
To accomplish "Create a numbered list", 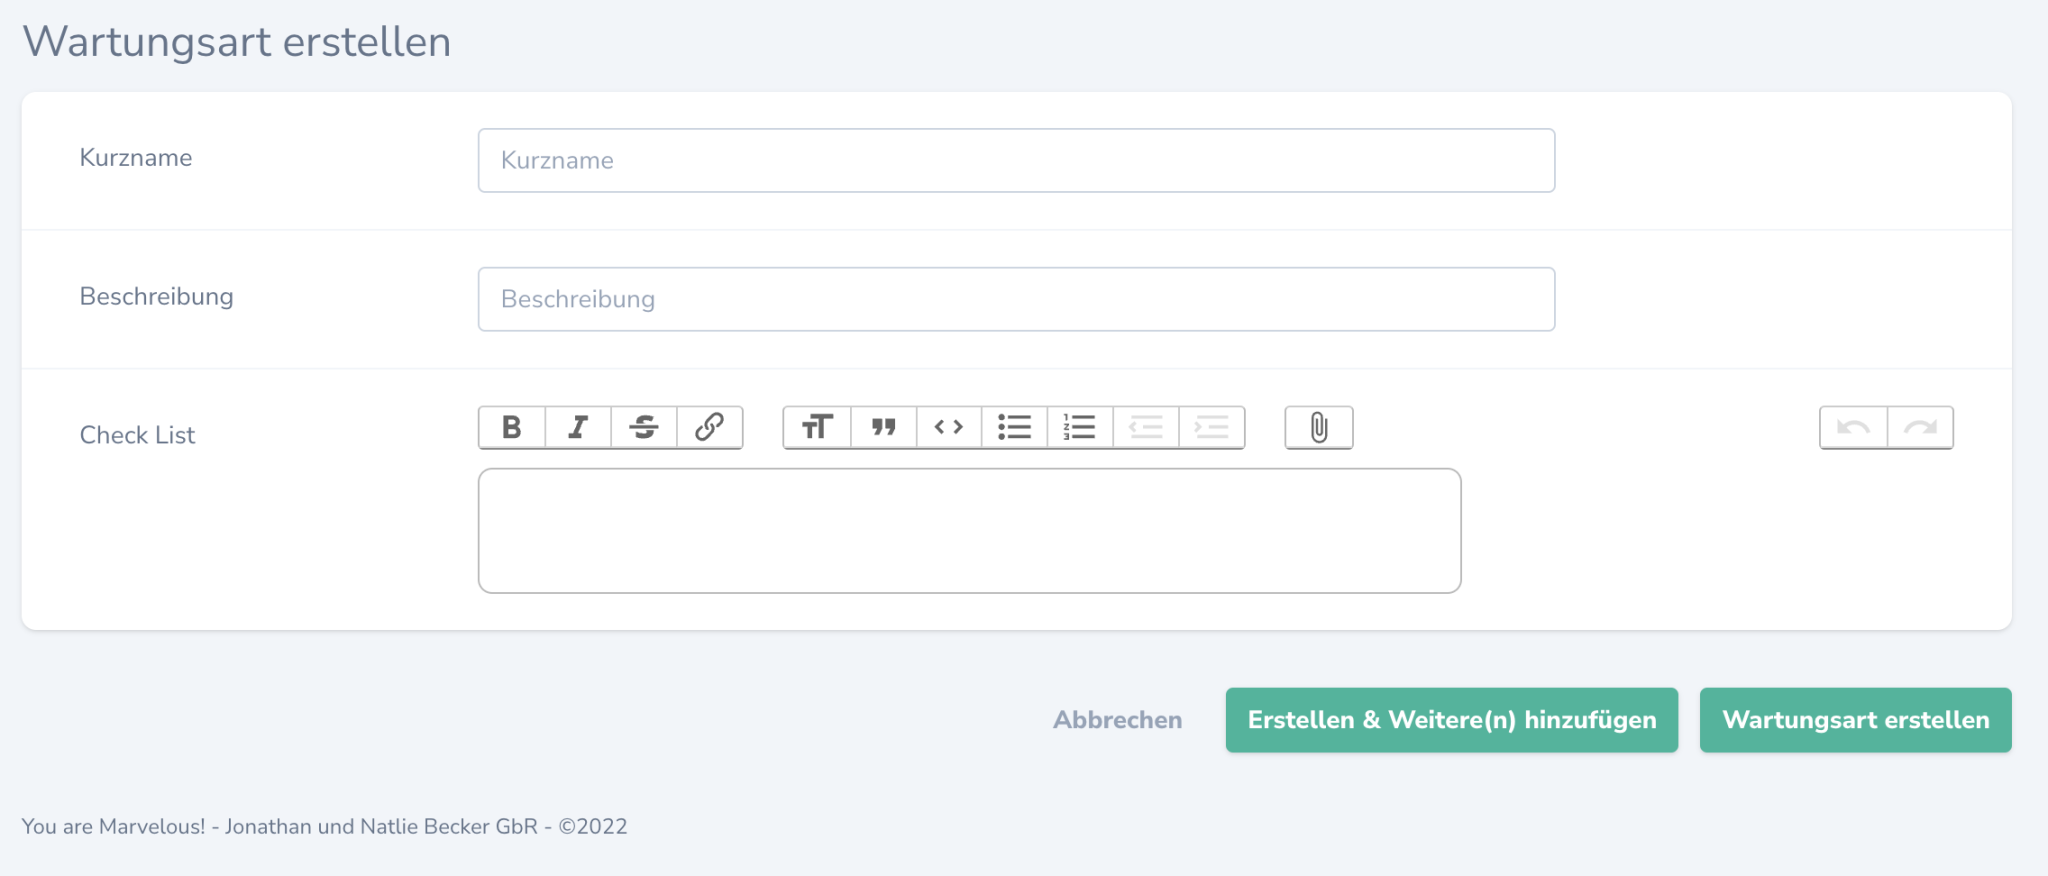I will pos(1080,428).
